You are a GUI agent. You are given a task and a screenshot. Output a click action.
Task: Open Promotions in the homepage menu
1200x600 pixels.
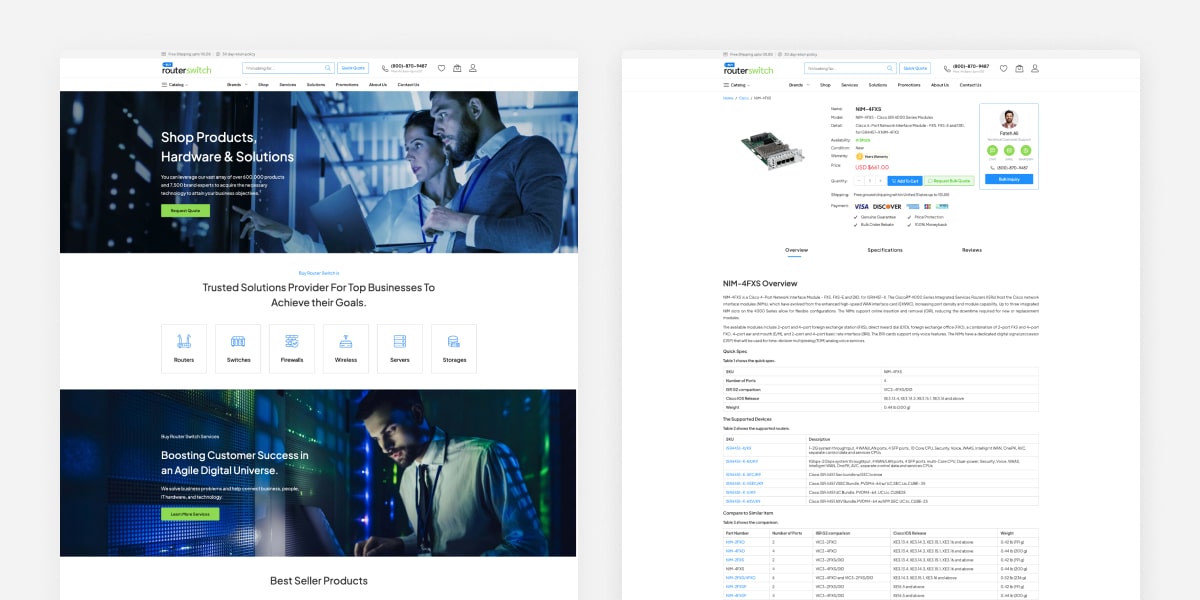347,85
